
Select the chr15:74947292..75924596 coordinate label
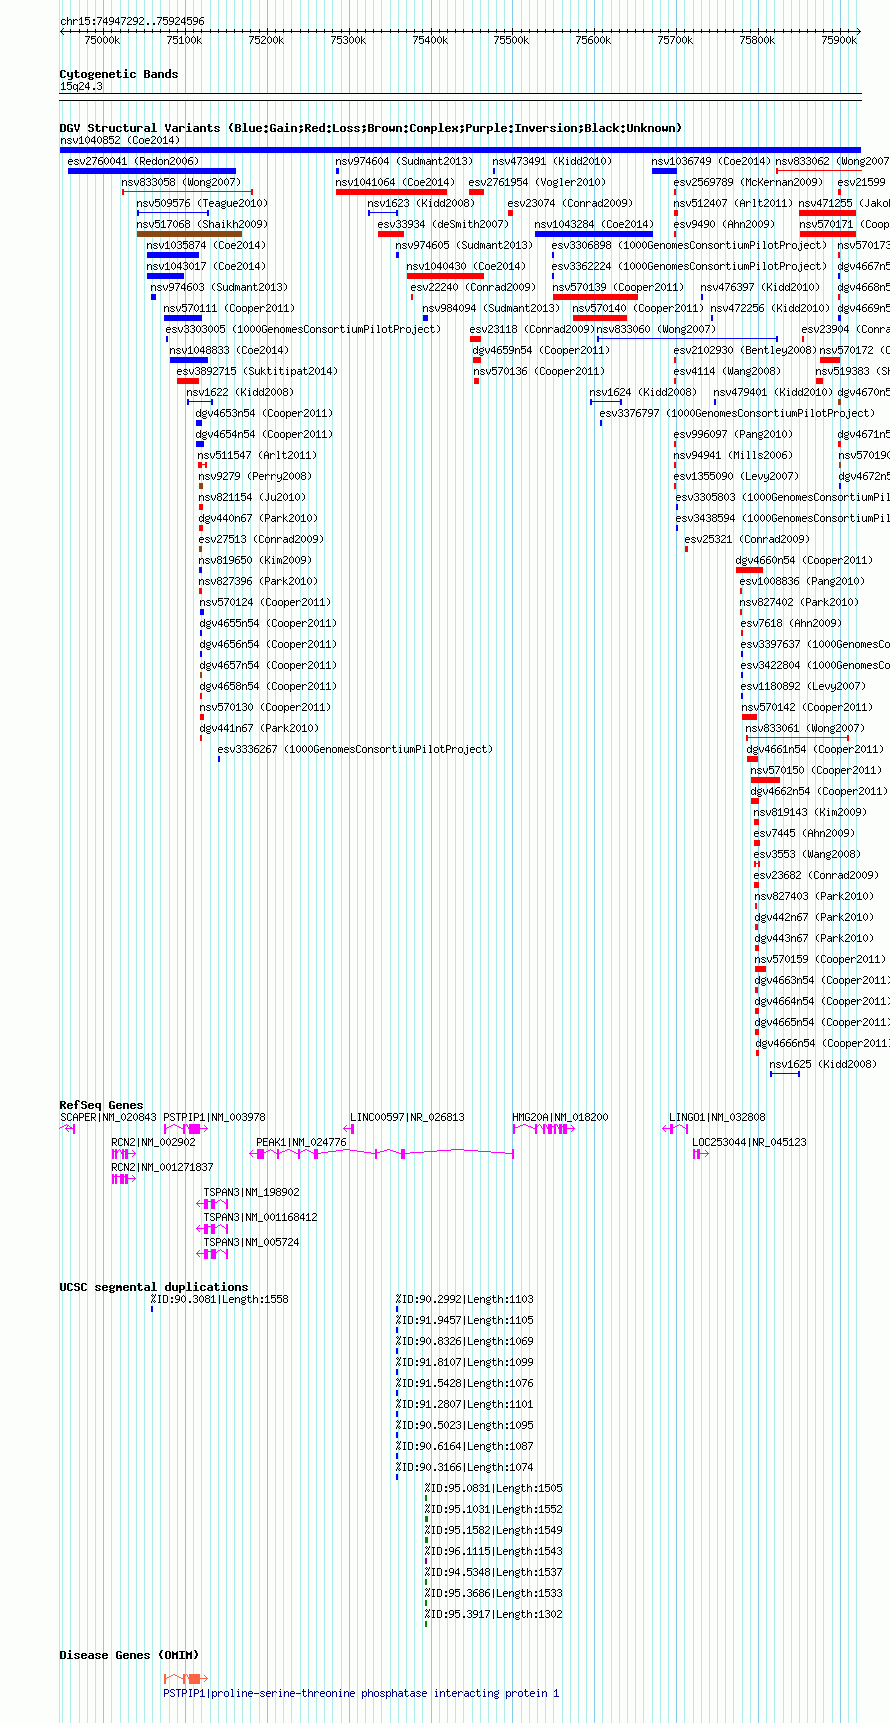[x=132, y=21]
